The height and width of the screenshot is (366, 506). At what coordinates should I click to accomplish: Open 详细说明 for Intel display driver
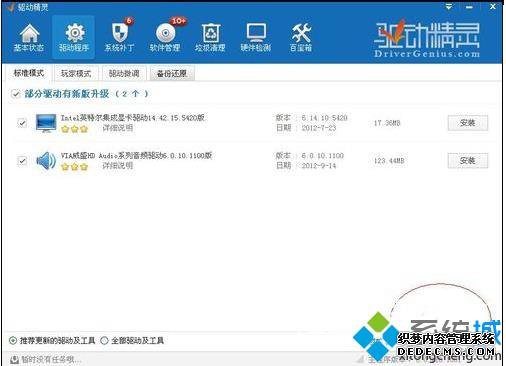pyautogui.click(x=117, y=128)
